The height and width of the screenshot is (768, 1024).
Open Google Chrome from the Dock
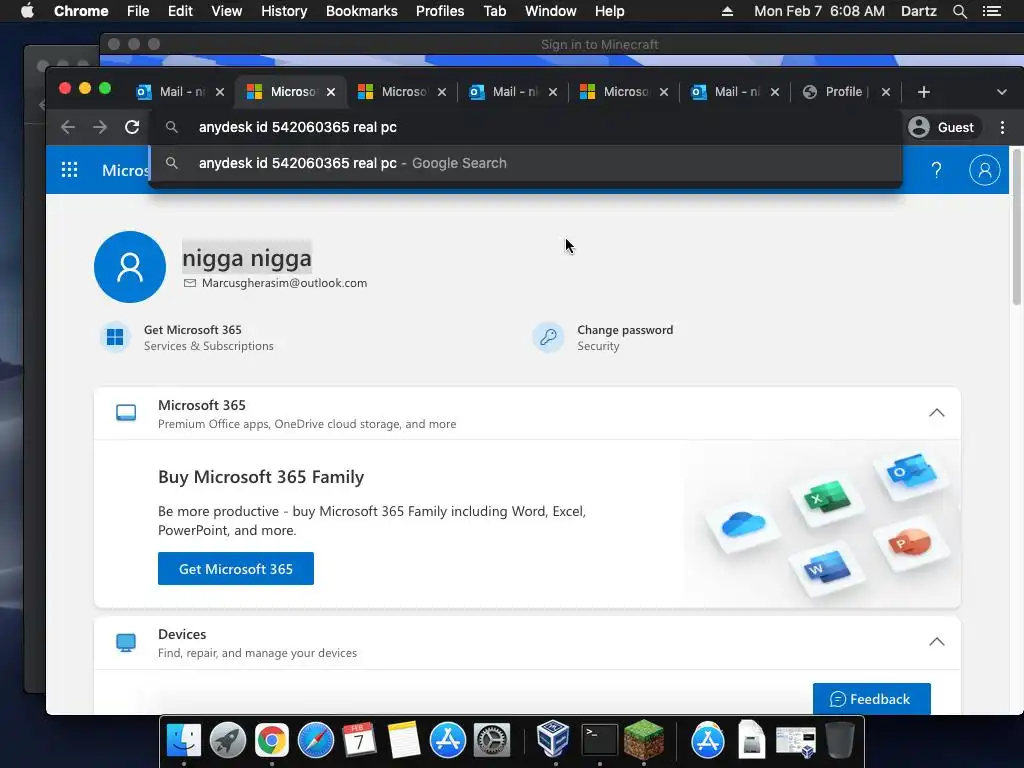click(x=272, y=740)
